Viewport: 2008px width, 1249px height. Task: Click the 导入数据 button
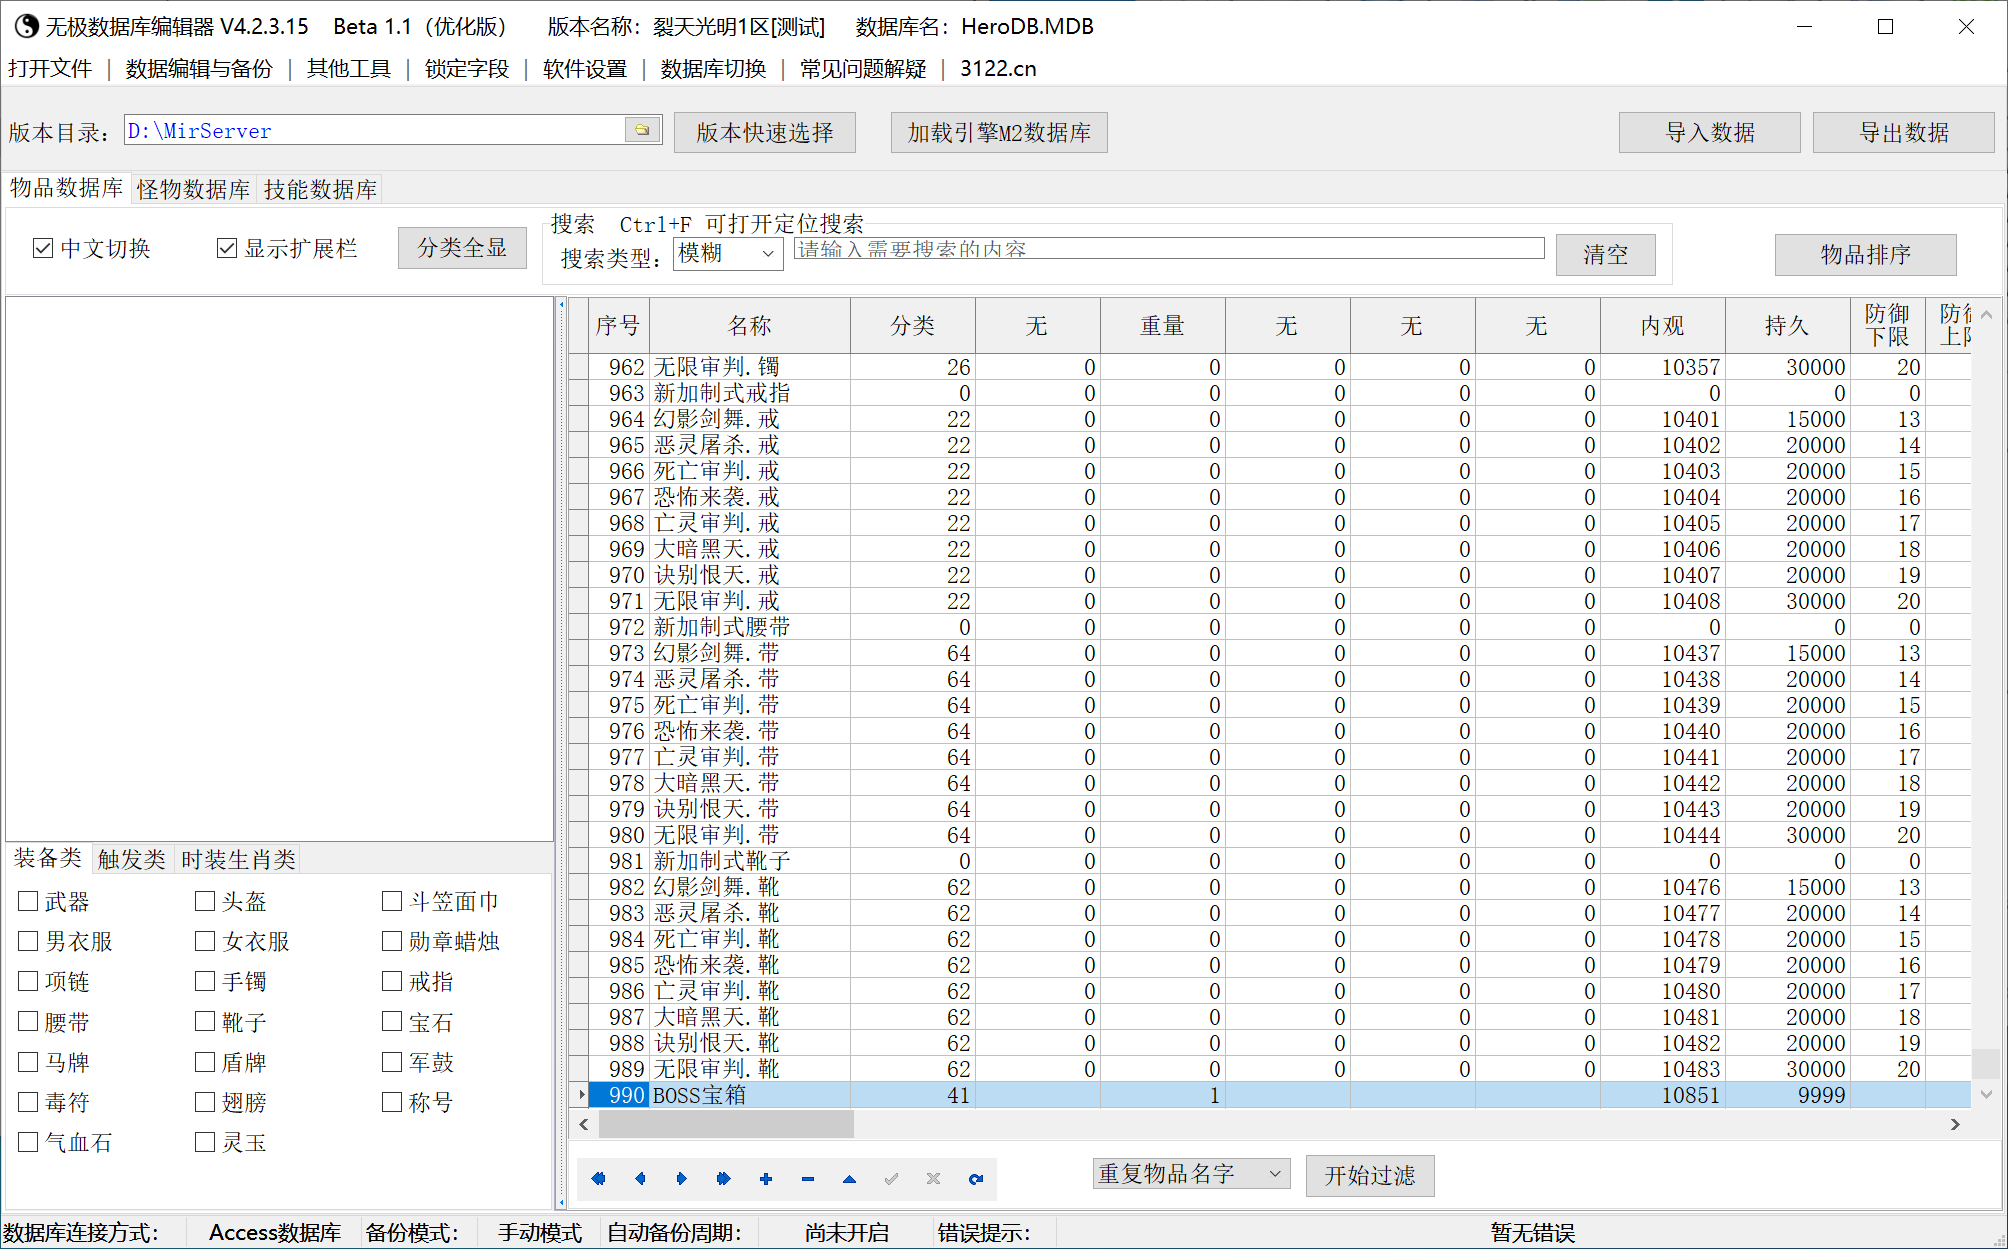[1710, 132]
